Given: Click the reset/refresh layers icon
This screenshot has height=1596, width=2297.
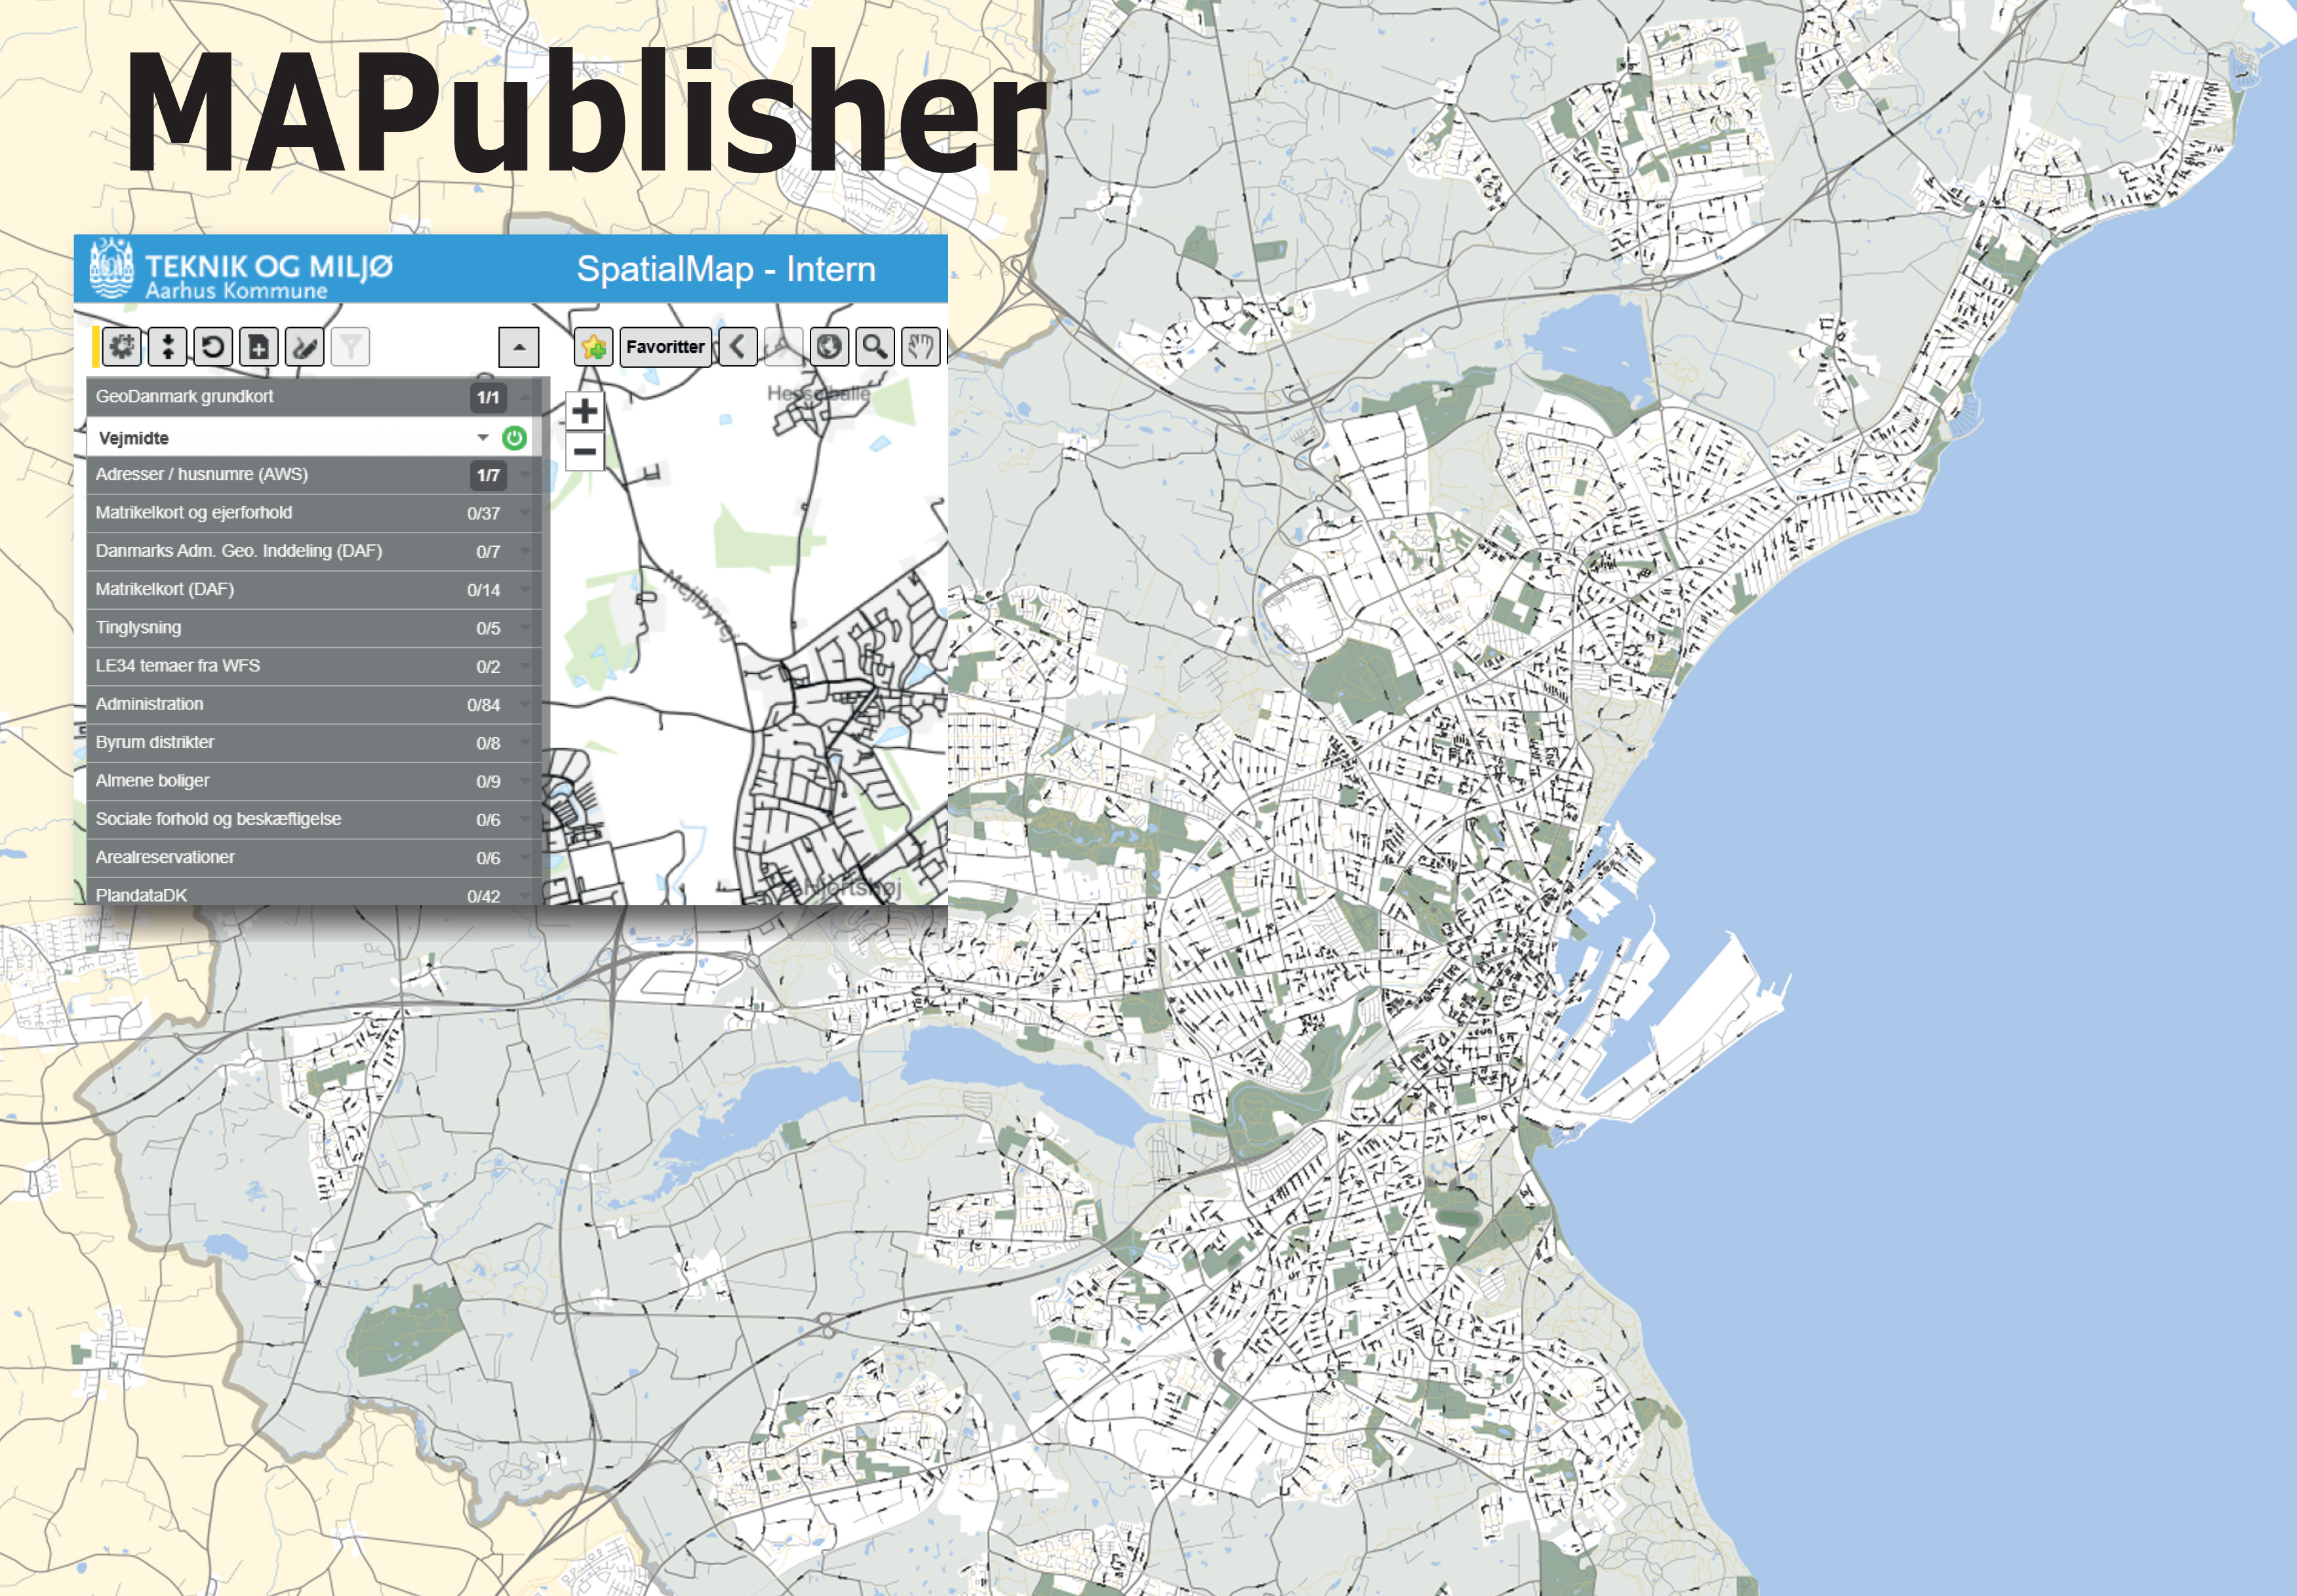Looking at the screenshot, I should coord(213,347).
